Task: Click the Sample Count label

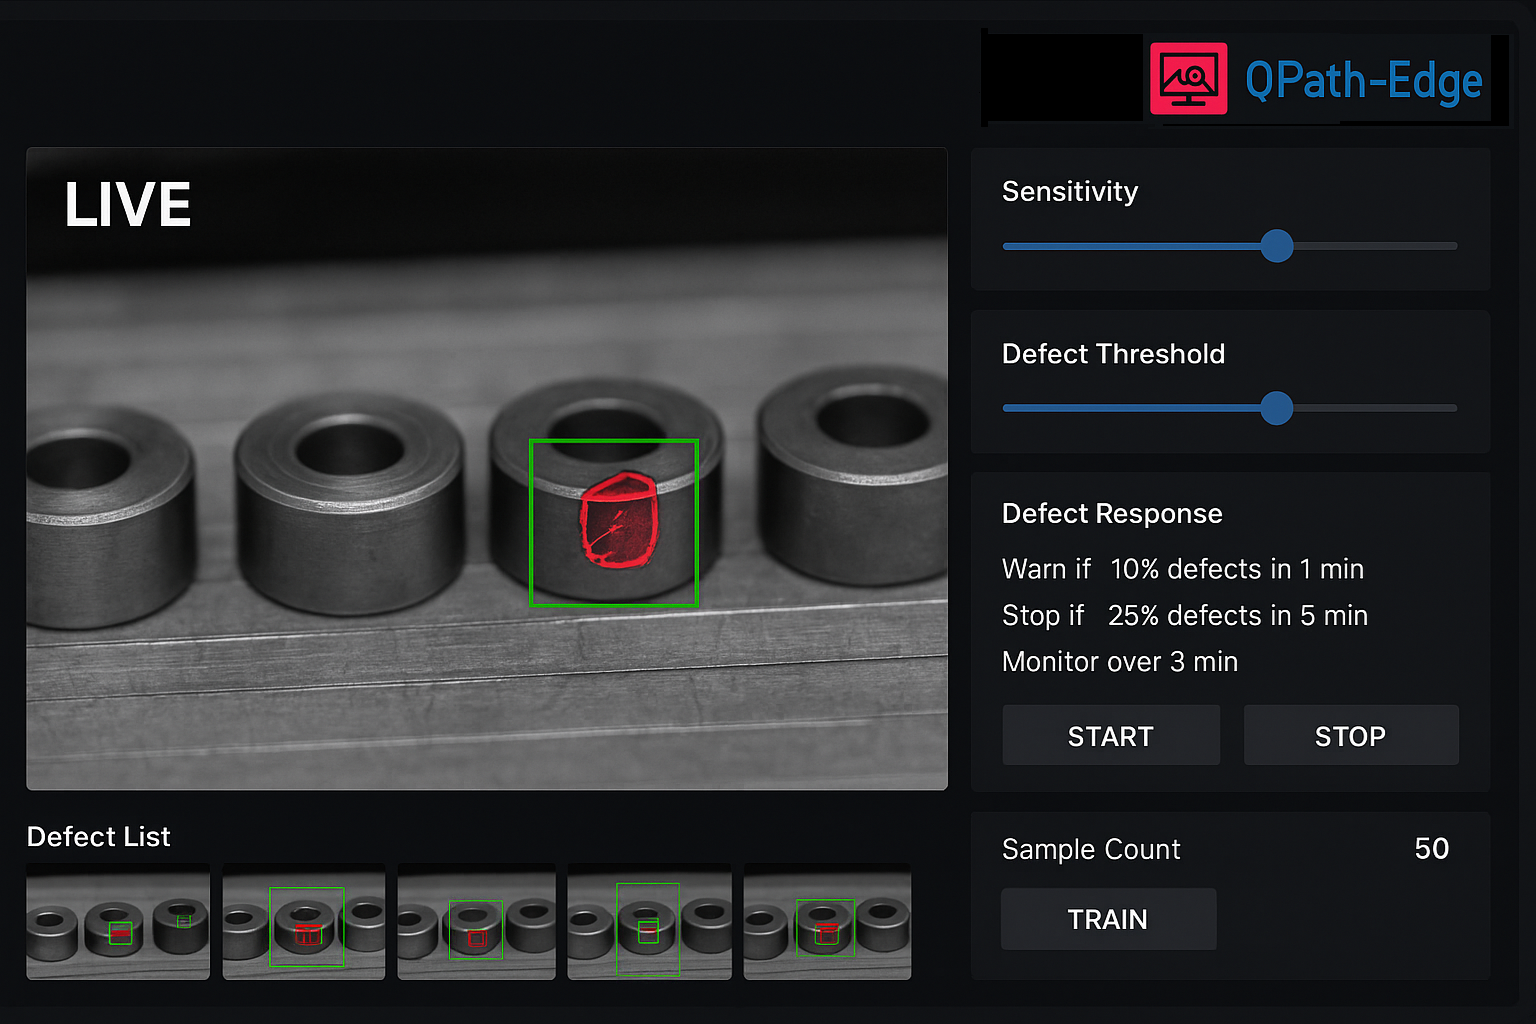Action: tap(1091, 849)
